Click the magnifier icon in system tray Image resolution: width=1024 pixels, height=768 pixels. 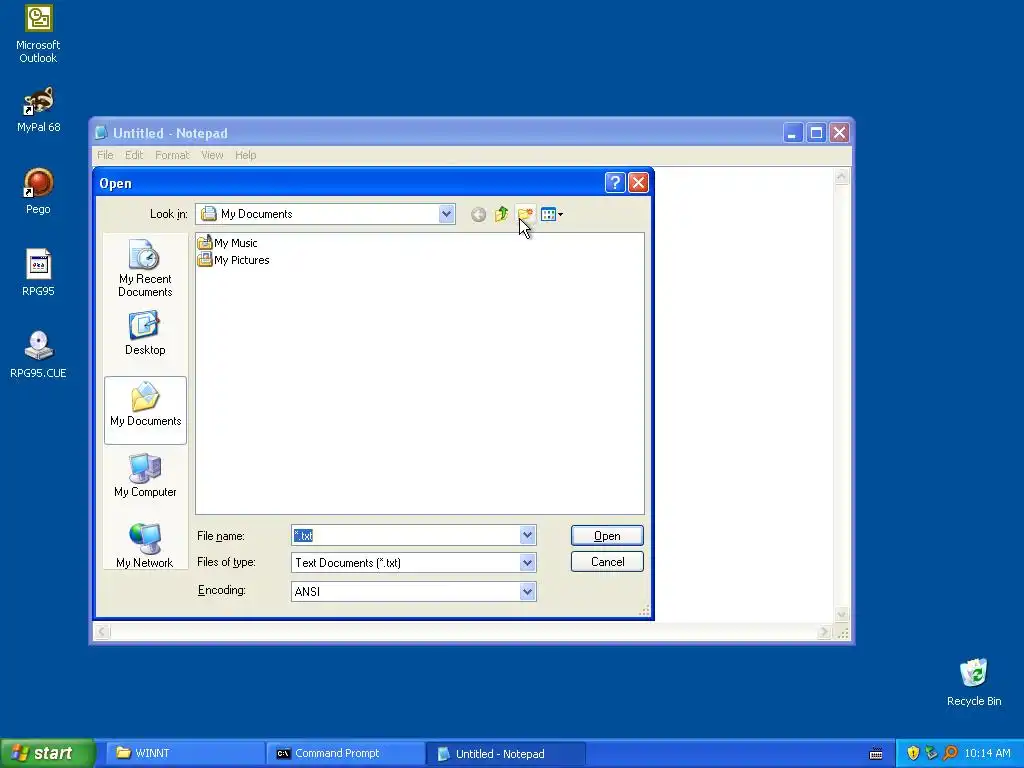click(x=950, y=753)
